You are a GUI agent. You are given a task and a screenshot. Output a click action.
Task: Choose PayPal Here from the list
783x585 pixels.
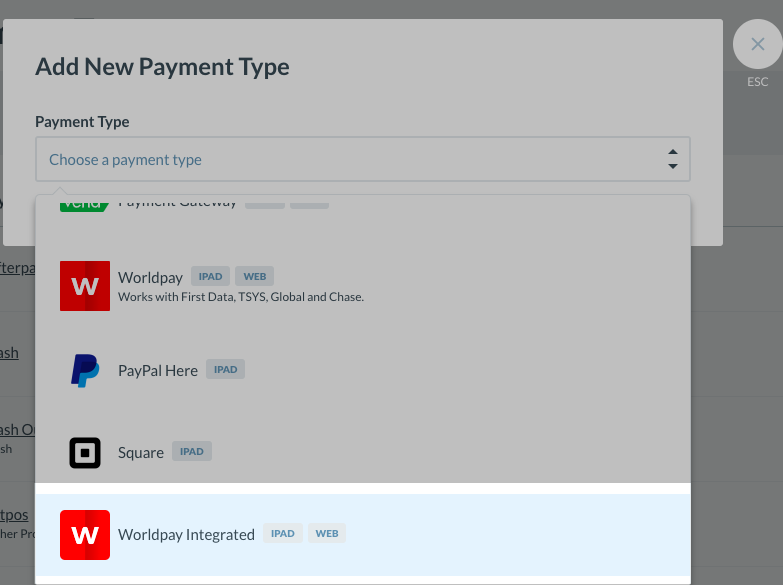pyautogui.click(x=158, y=371)
